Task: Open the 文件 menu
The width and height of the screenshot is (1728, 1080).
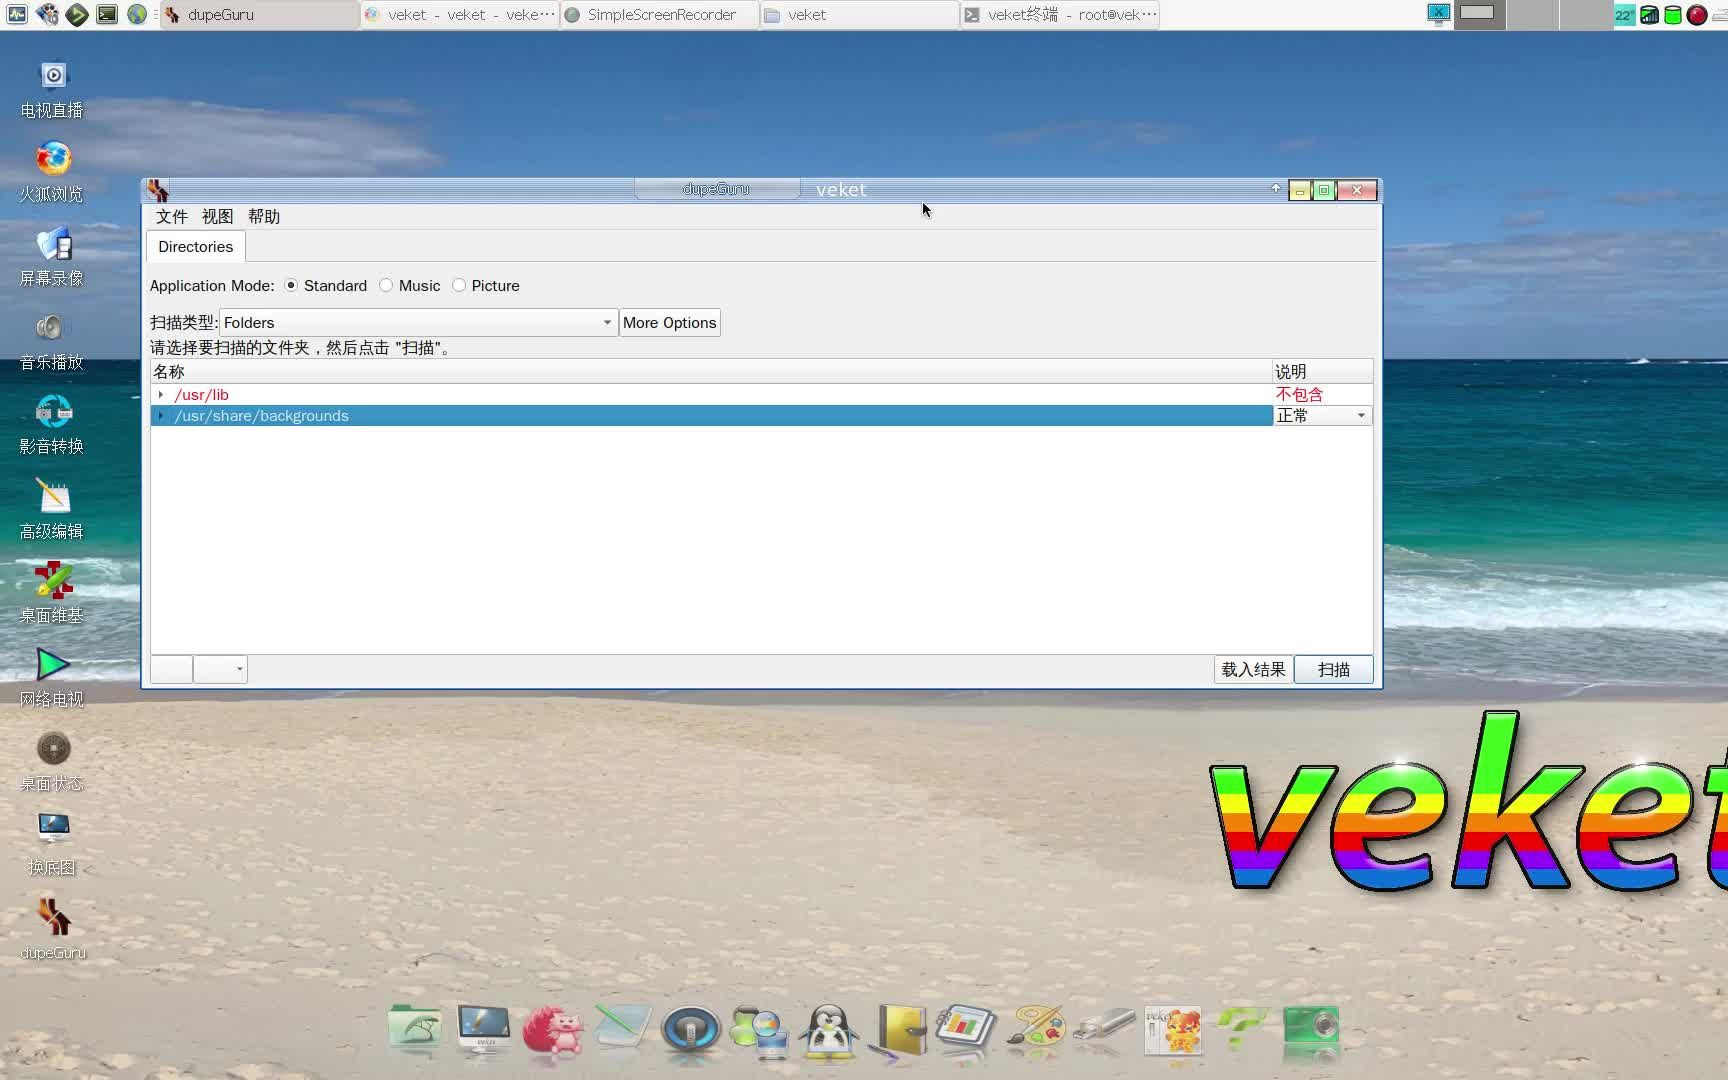Action: (171, 217)
